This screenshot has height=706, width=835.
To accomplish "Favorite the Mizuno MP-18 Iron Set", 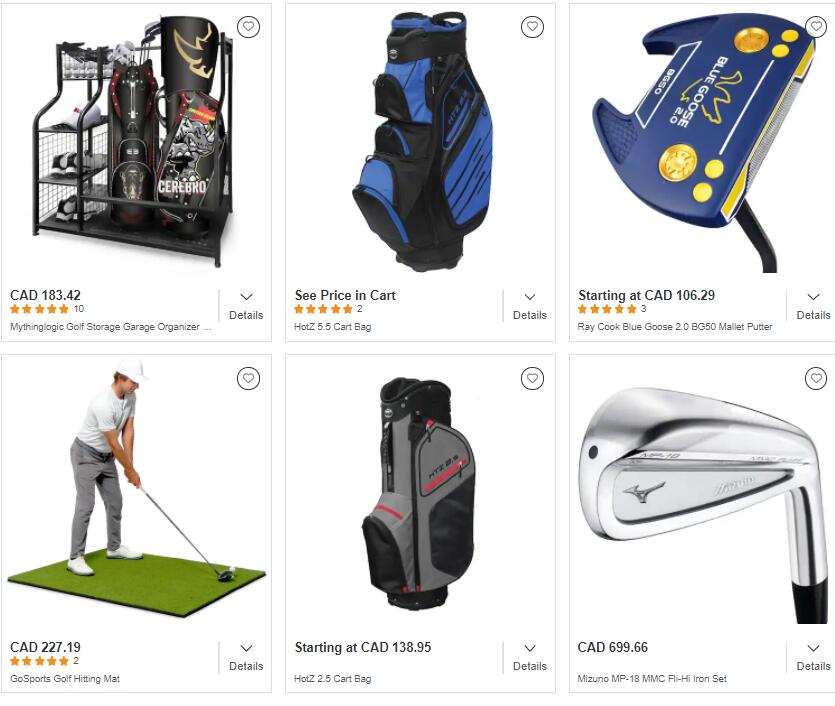I will (816, 379).
